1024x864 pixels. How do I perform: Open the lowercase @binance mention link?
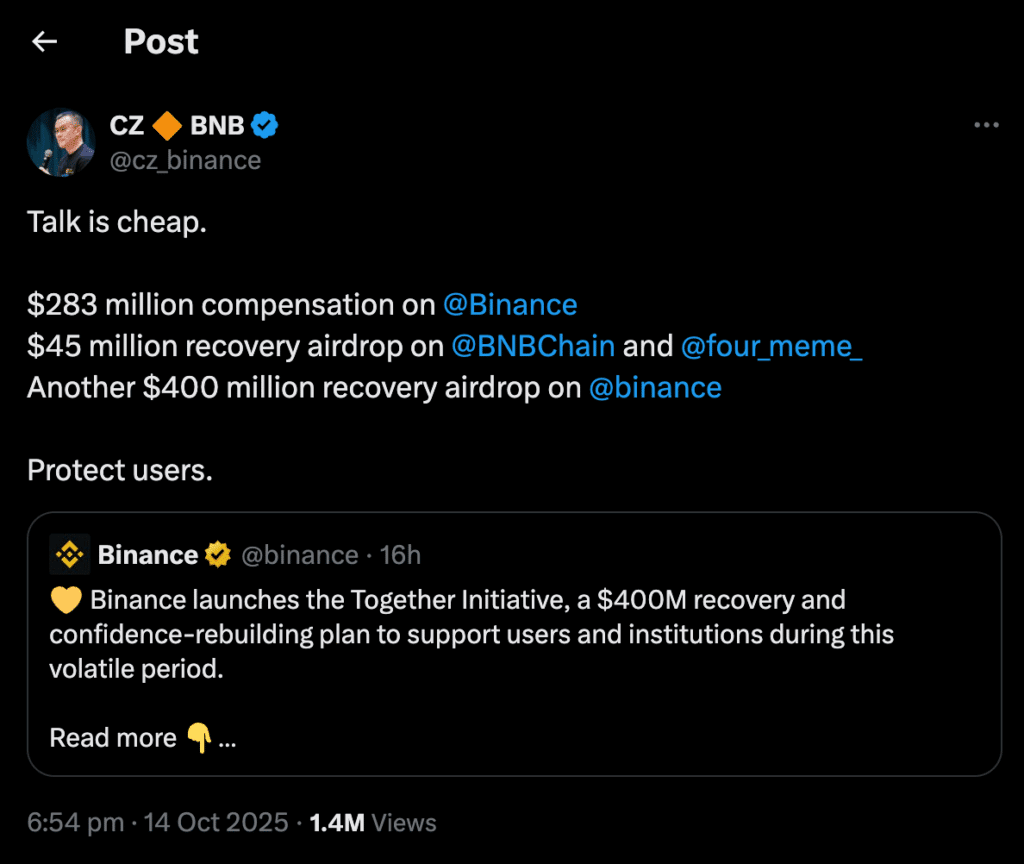point(655,387)
